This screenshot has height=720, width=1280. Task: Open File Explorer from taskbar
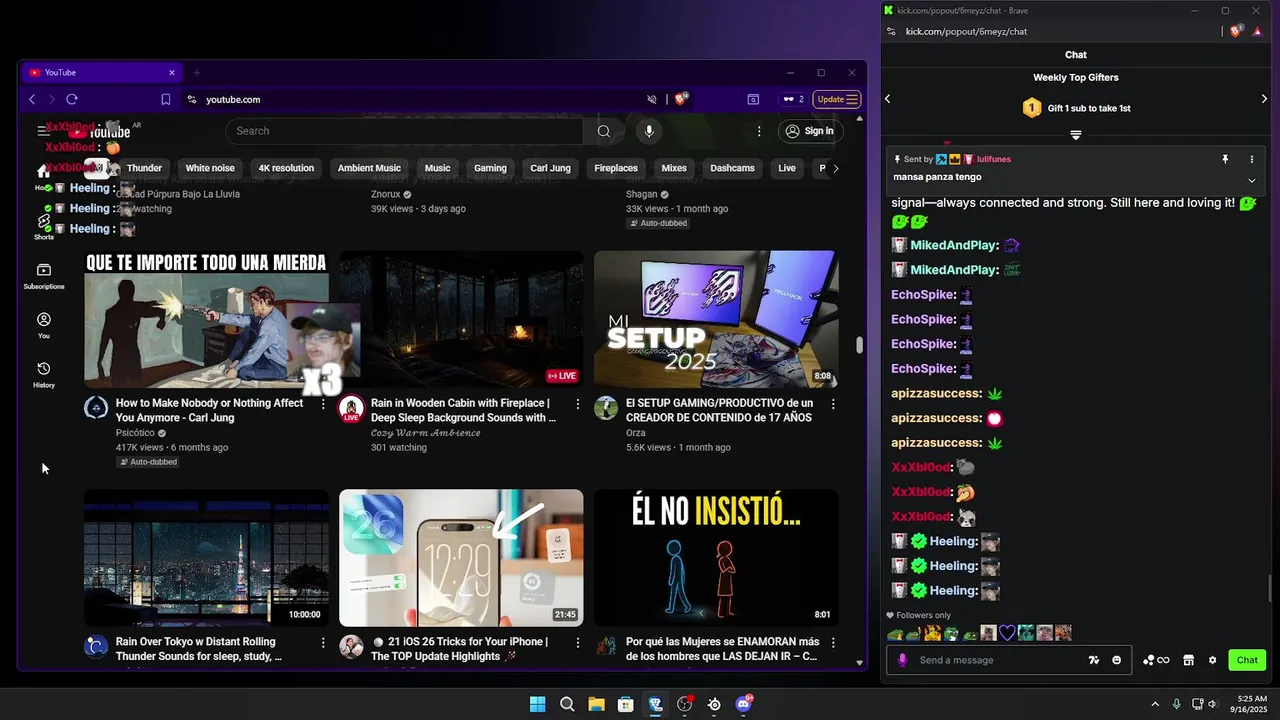(x=596, y=704)
